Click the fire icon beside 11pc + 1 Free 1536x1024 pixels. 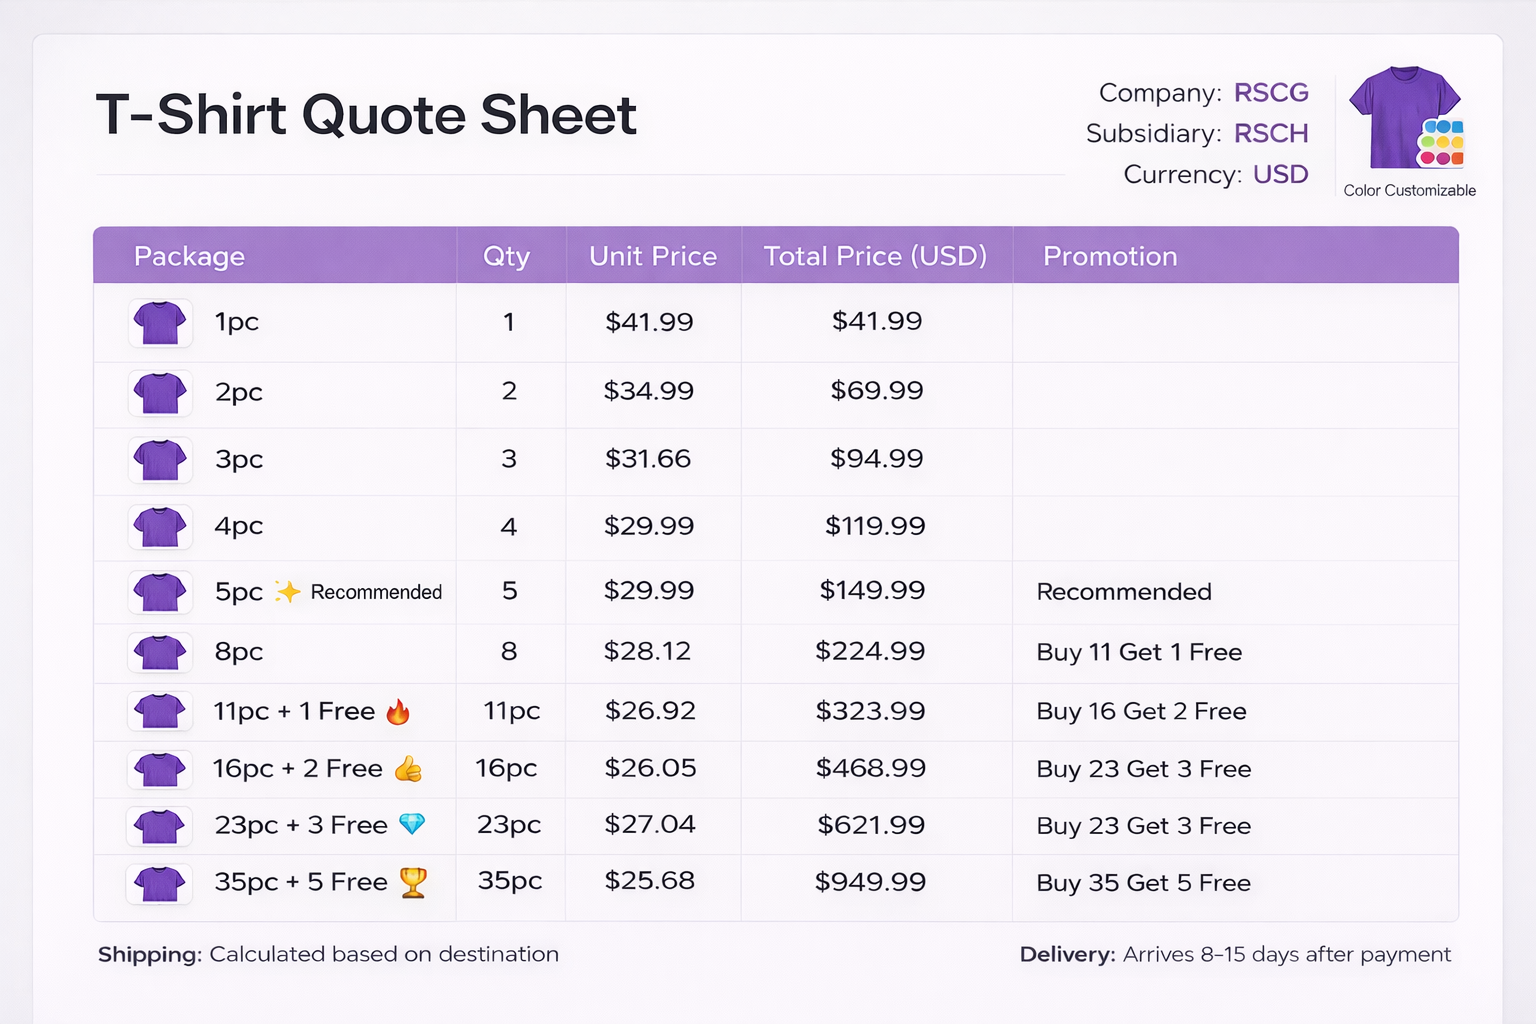[398, 712]
